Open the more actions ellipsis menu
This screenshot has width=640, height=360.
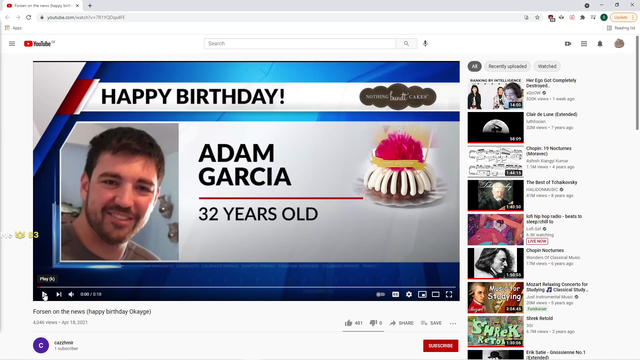pyautogui.click(x=453, y=323)
